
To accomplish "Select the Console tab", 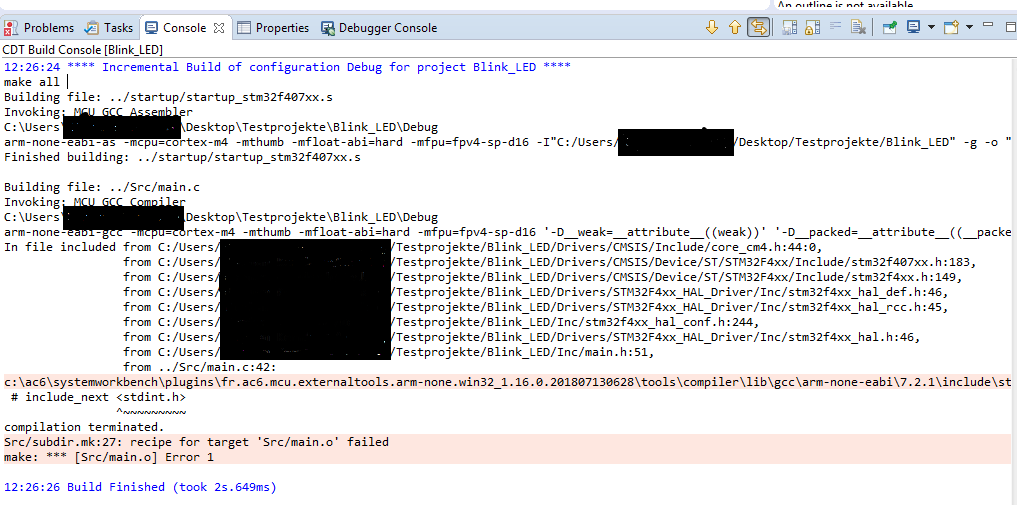I will click(184, 28).
